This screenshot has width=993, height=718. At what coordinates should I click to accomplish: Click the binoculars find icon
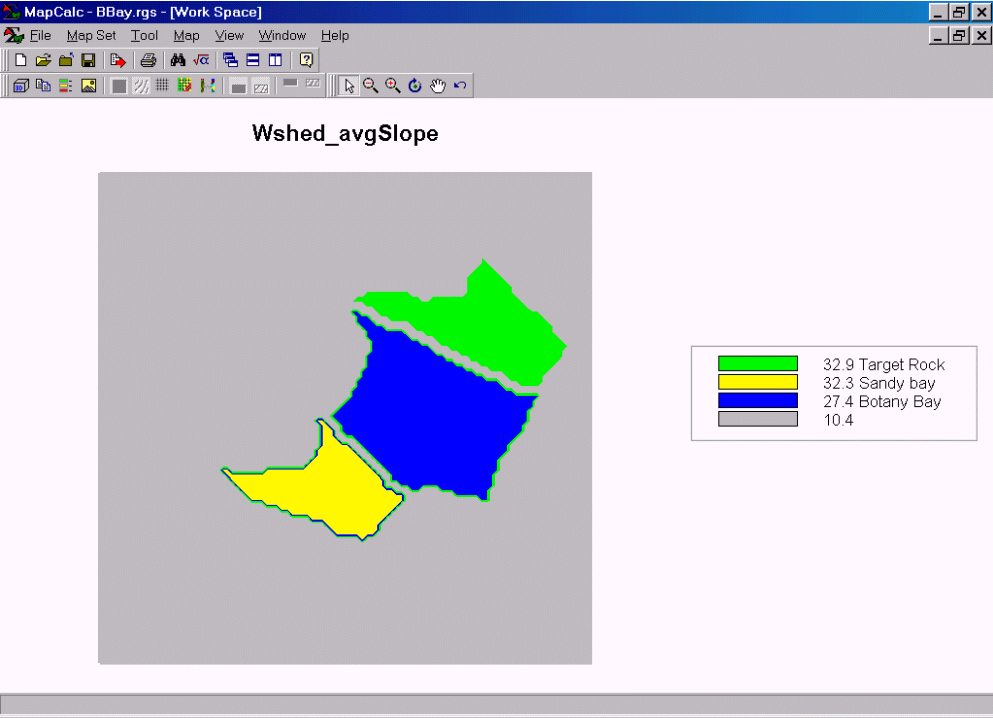178,60
